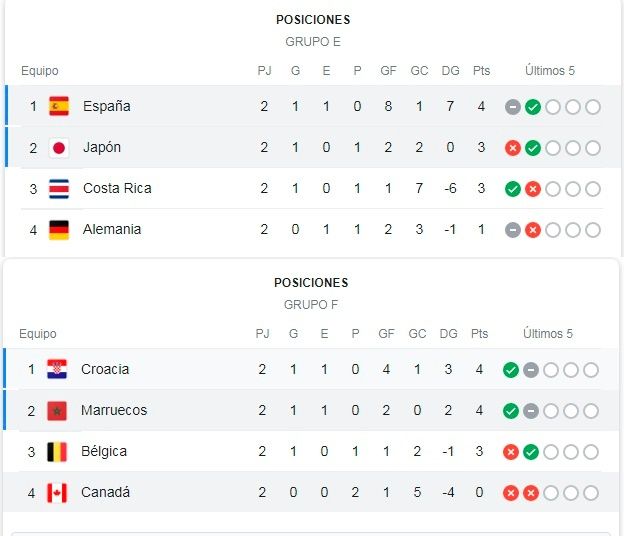This screenshot has height=536, width=624.
Task: Click the Costa Rica flag icon
Action: coord(59,189)
